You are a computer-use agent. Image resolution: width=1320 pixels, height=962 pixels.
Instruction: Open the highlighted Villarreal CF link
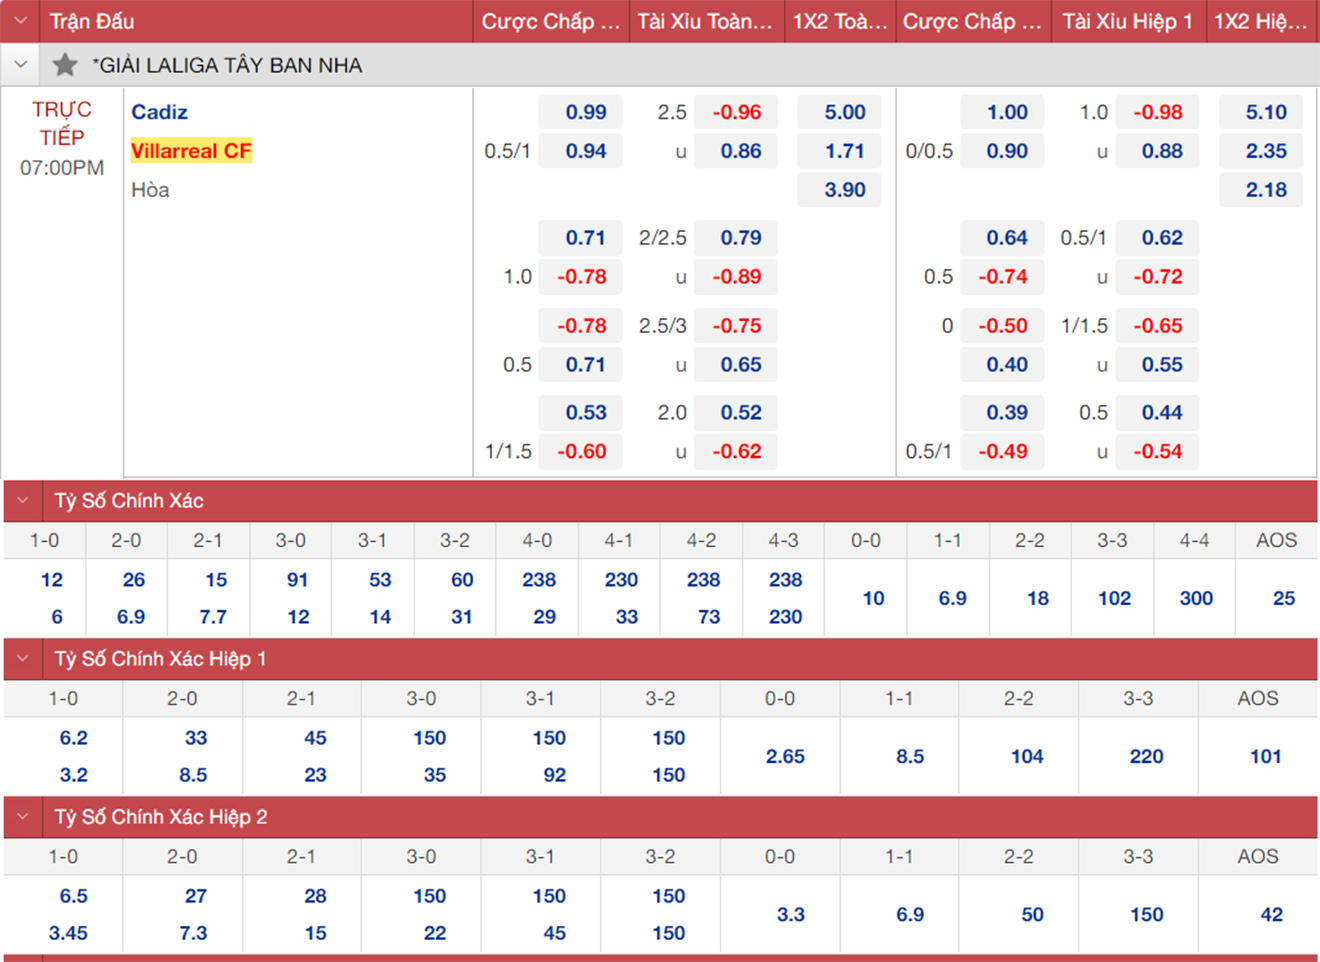tap(190, 151)
